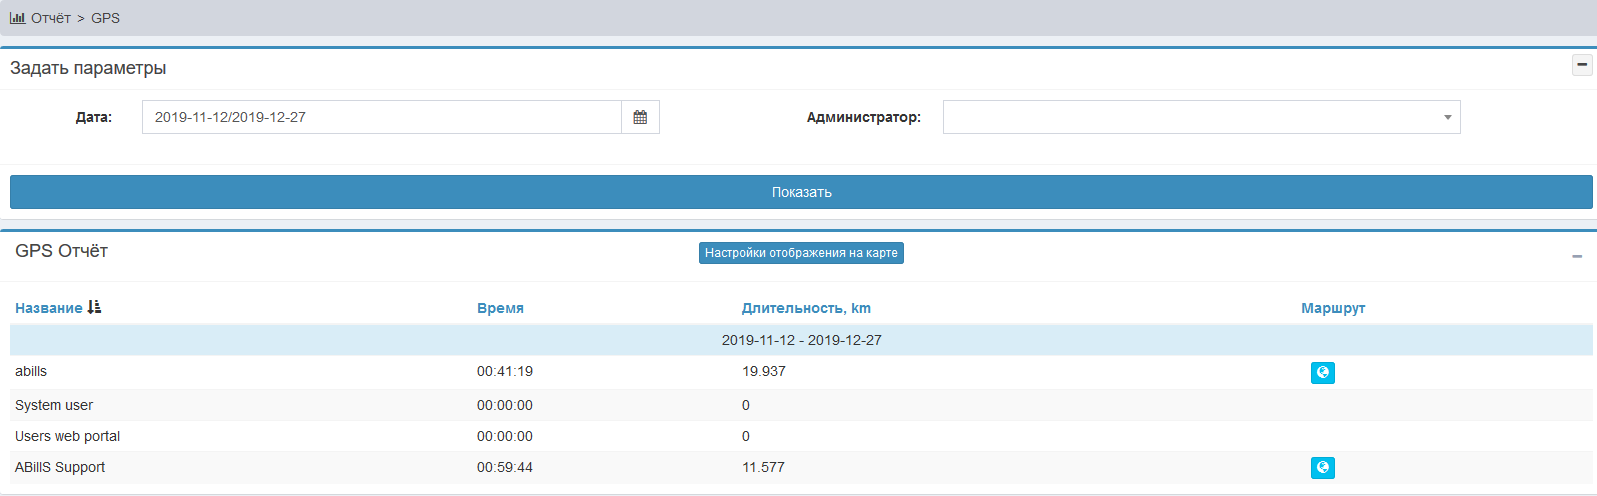Click the Маршрут column header
This screenshot has height=496, width=1597.
(1332, 308)
